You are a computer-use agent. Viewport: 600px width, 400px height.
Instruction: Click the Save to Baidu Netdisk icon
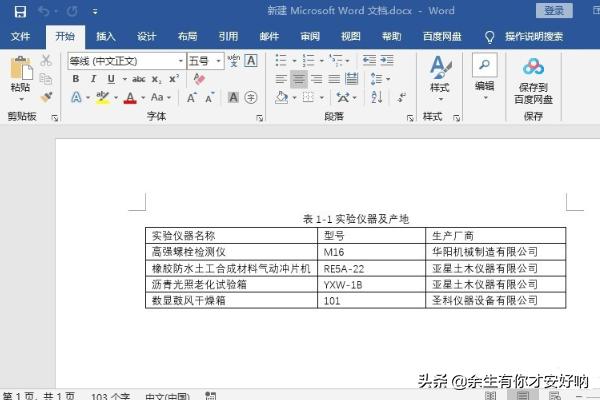(533, 67)
